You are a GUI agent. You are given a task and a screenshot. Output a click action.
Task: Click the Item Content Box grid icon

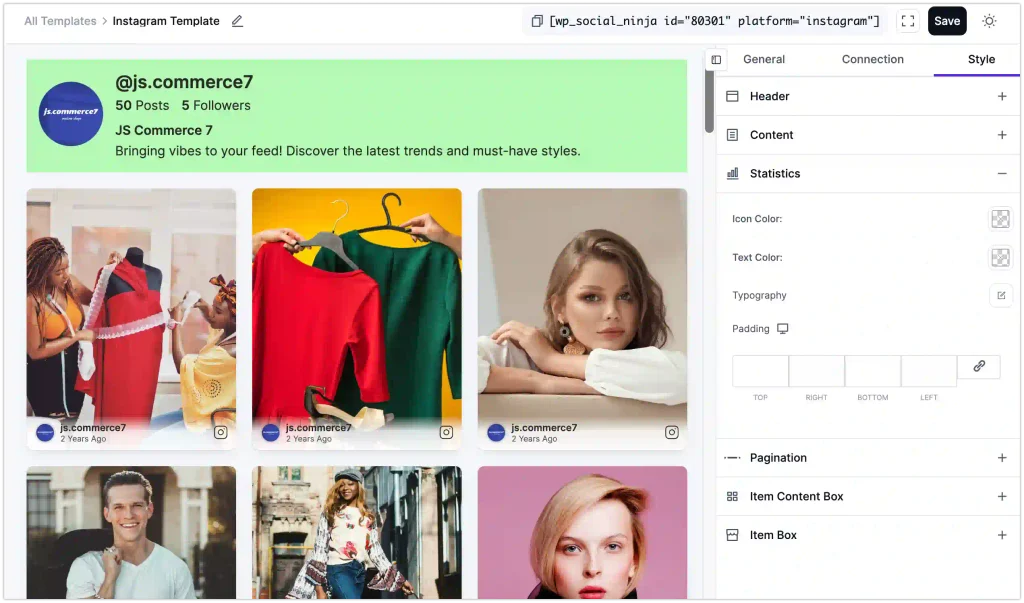click(x=732, y=497)
